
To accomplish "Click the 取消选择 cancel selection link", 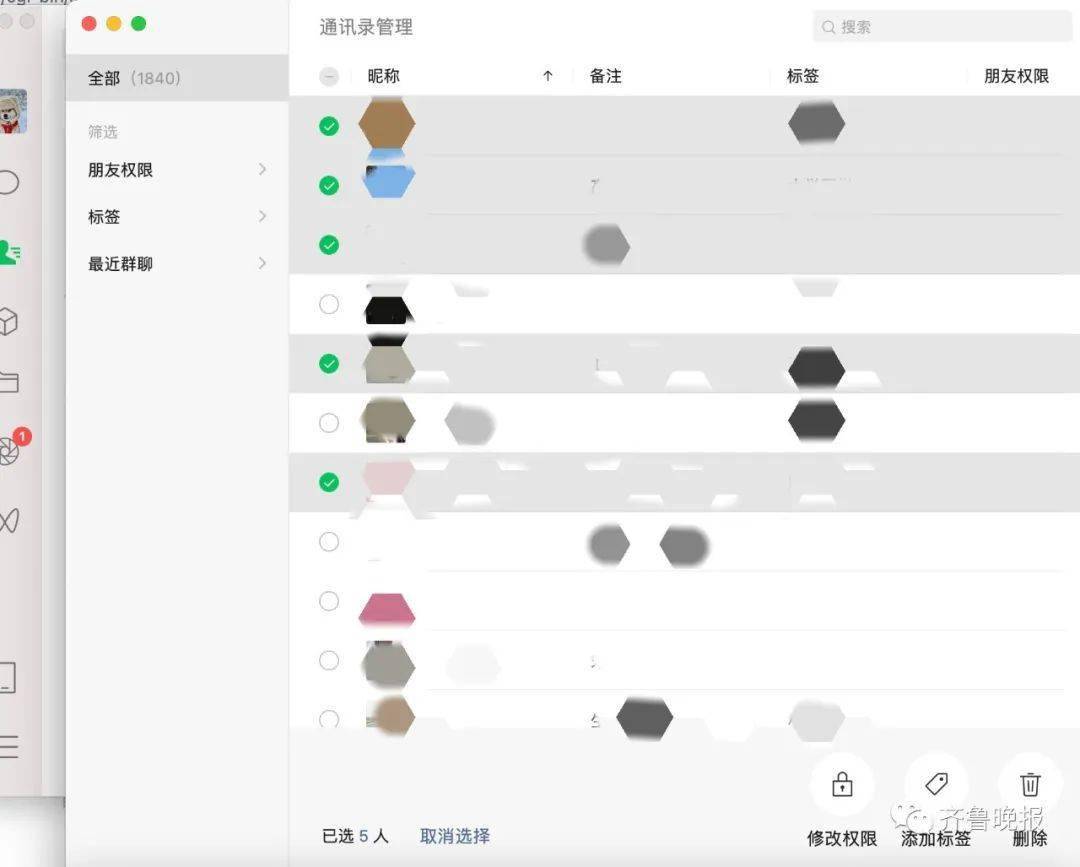I will pyautogui.click(x=454, y=836).
